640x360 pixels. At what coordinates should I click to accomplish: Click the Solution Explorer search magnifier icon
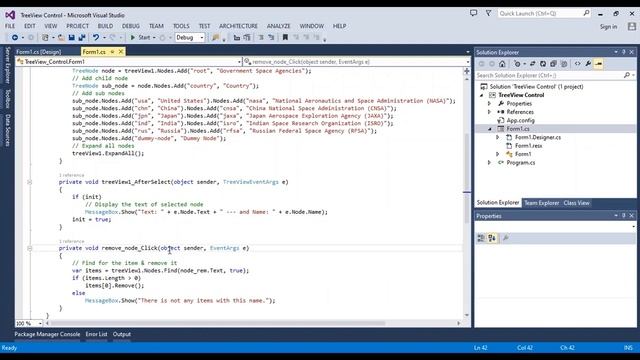(627, 76)
